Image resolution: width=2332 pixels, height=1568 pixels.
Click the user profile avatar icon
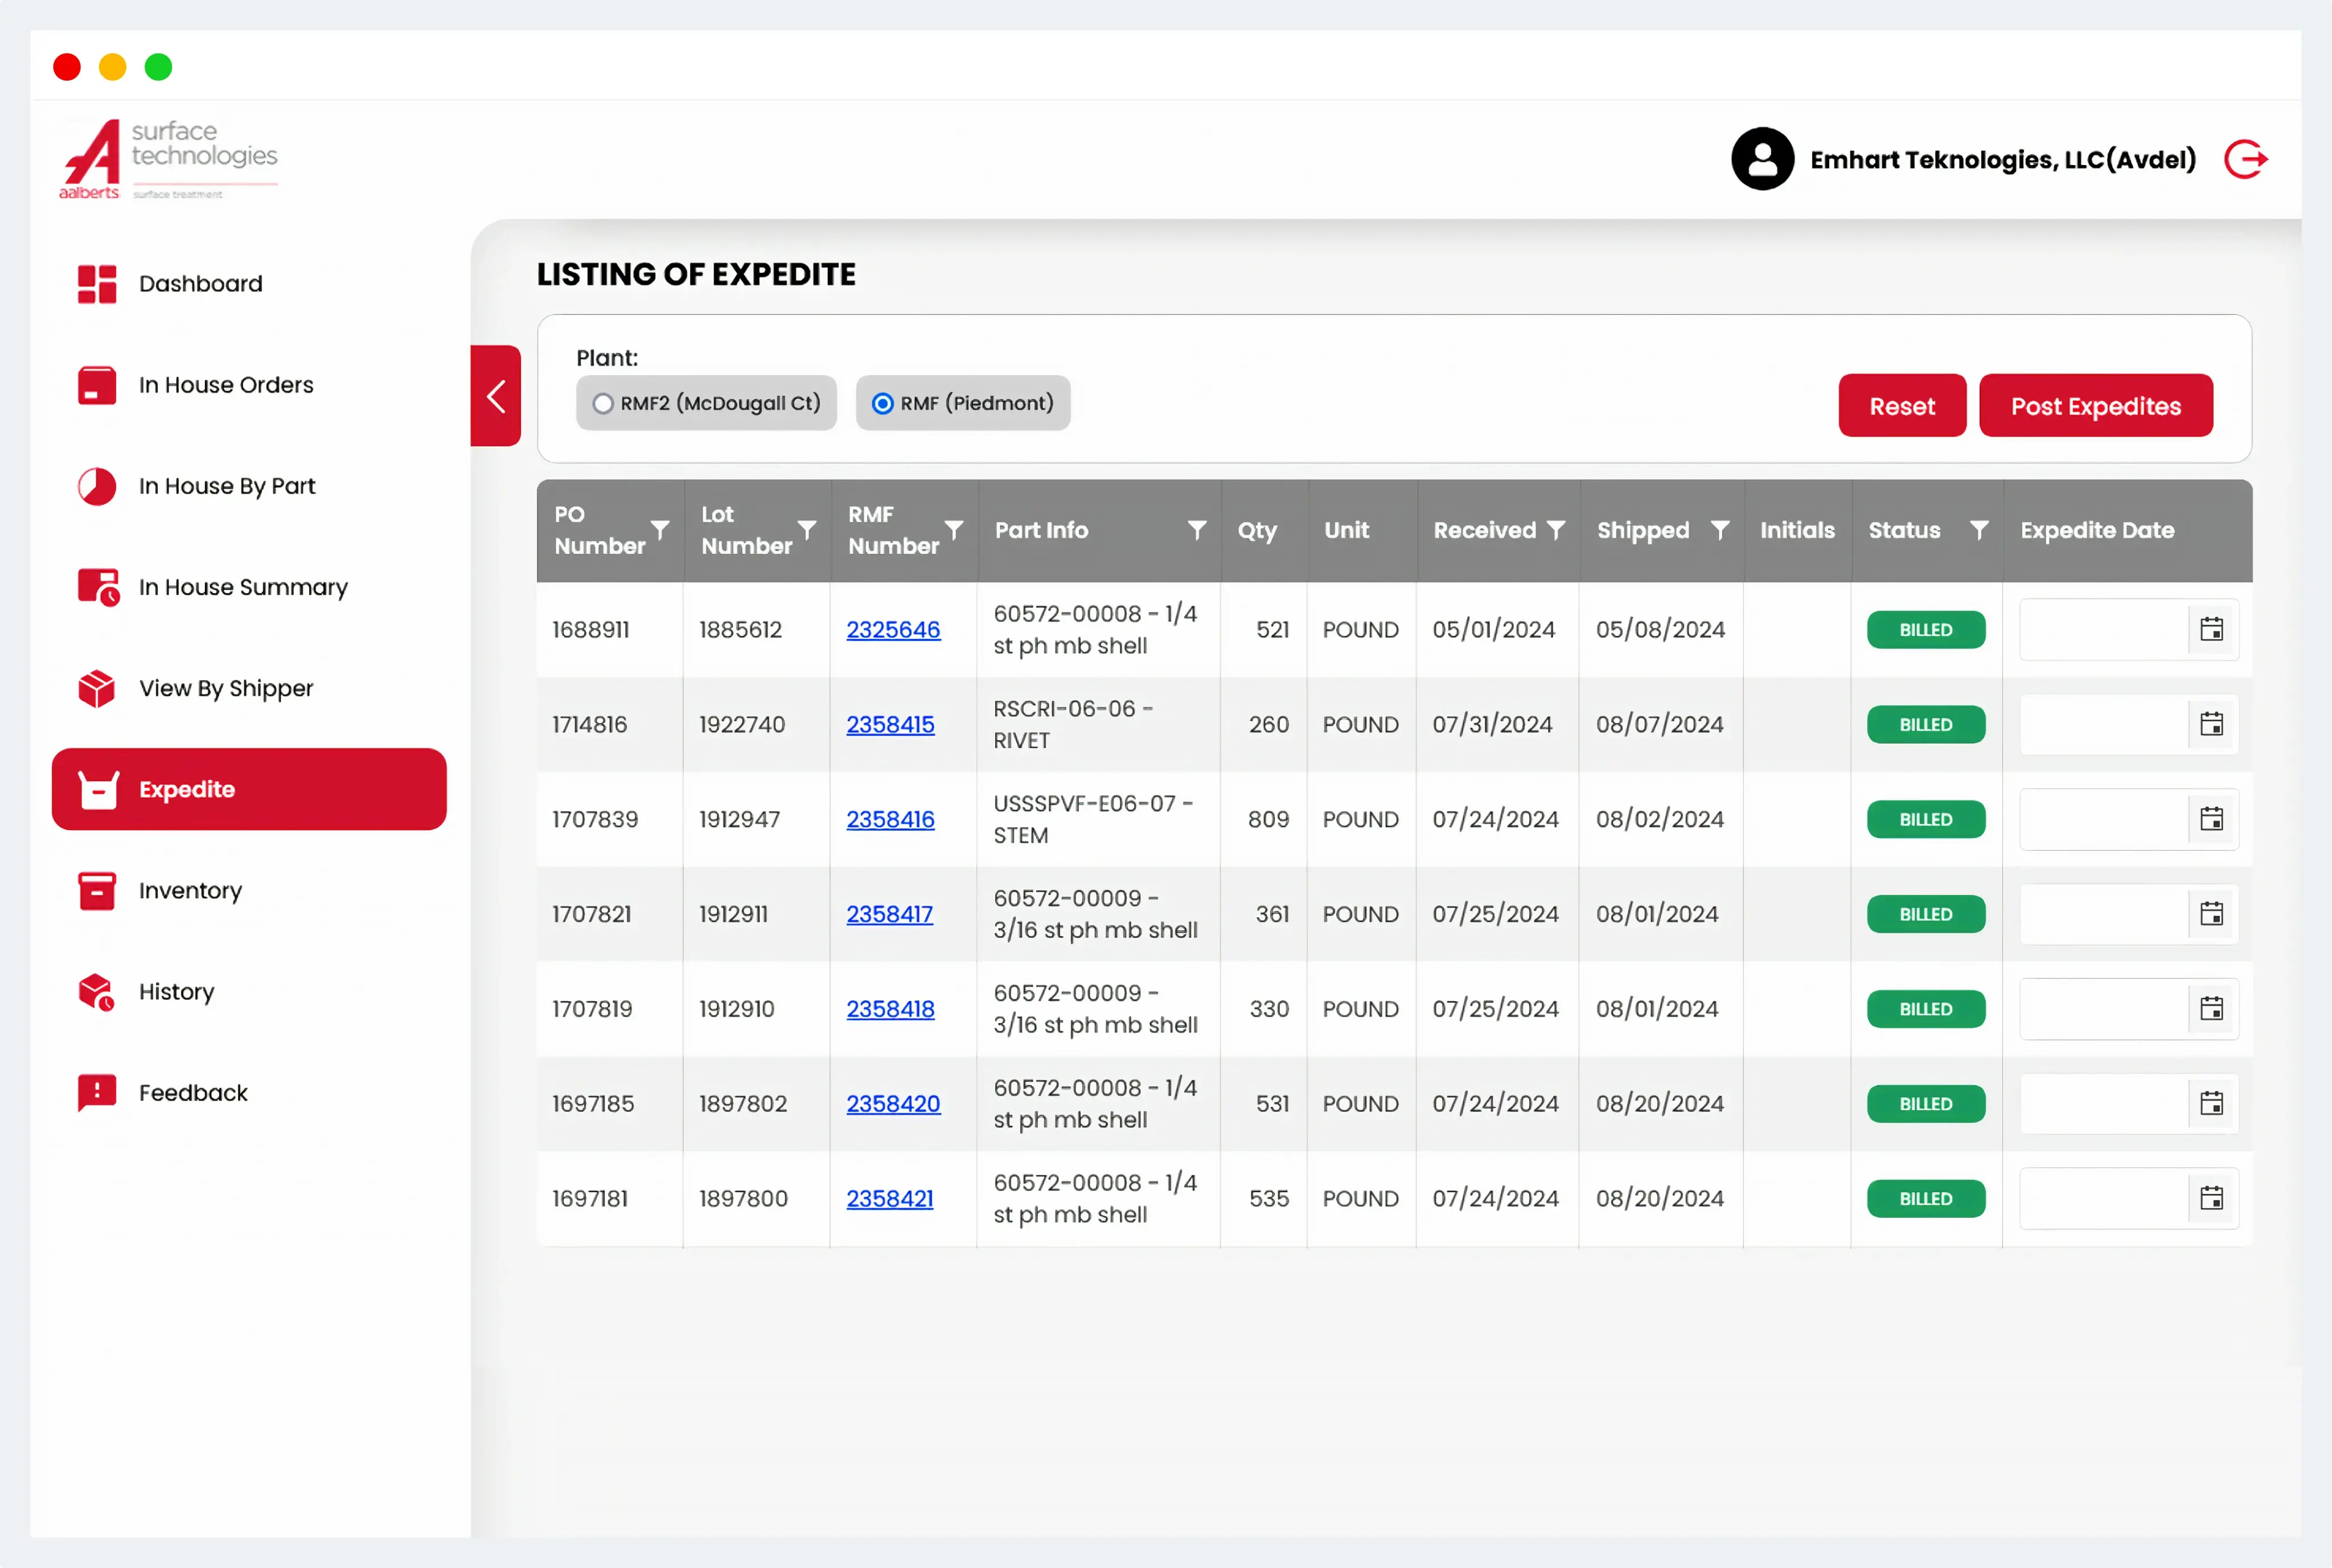1762,159
